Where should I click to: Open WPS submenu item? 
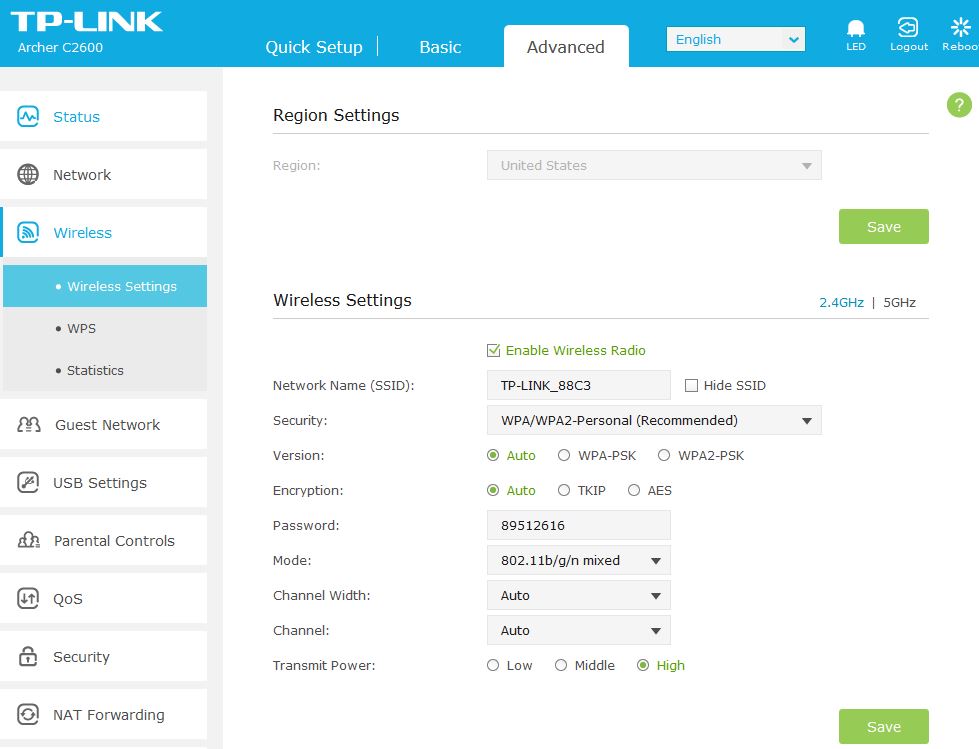105,328
